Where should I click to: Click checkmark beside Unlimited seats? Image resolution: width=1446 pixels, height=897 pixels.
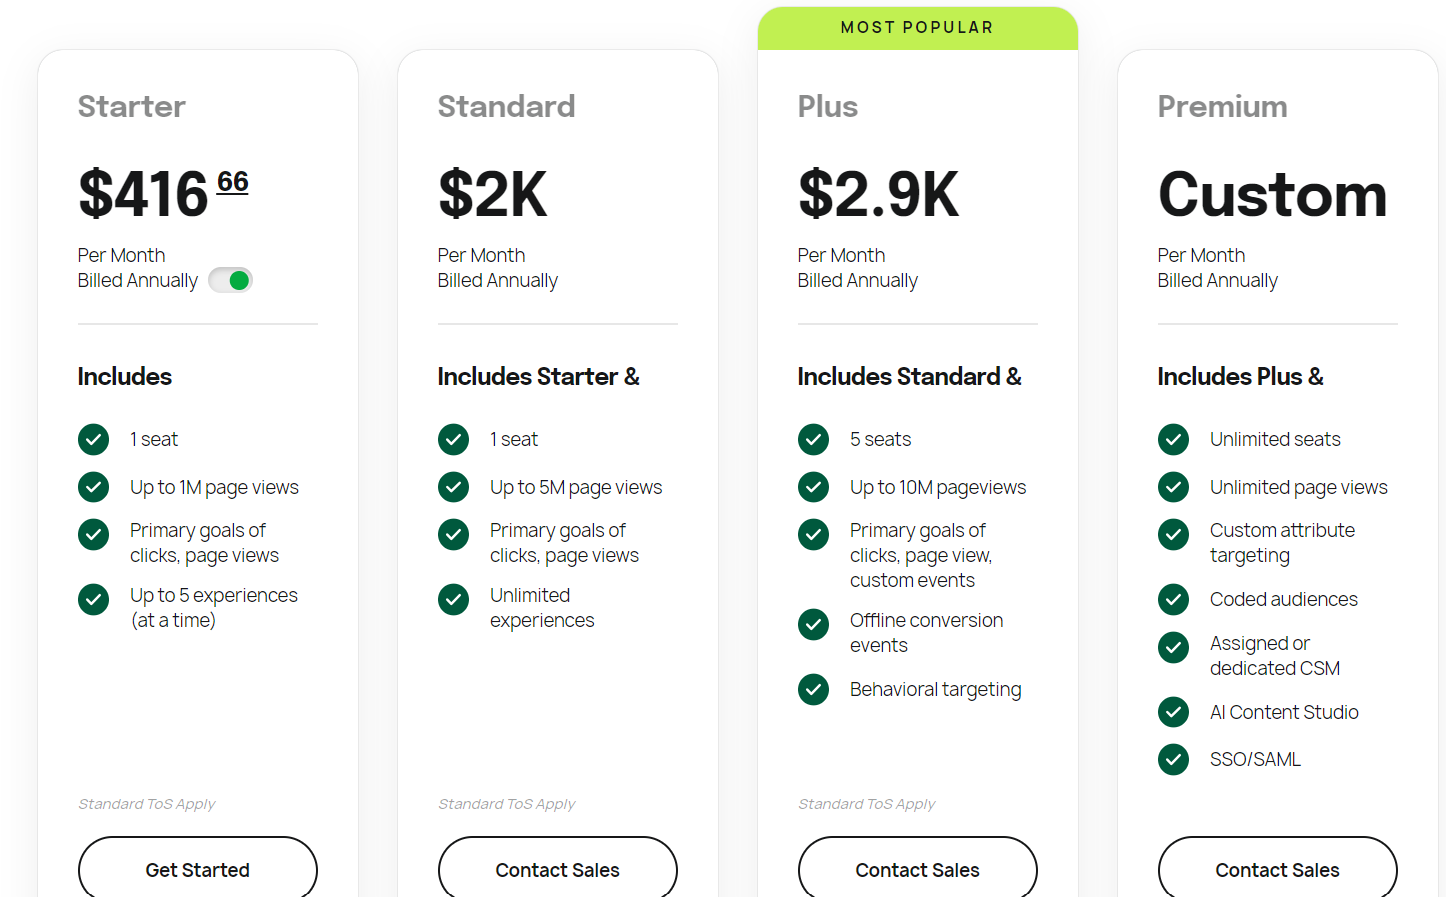pyautogui.click(x=1174, y=439)
